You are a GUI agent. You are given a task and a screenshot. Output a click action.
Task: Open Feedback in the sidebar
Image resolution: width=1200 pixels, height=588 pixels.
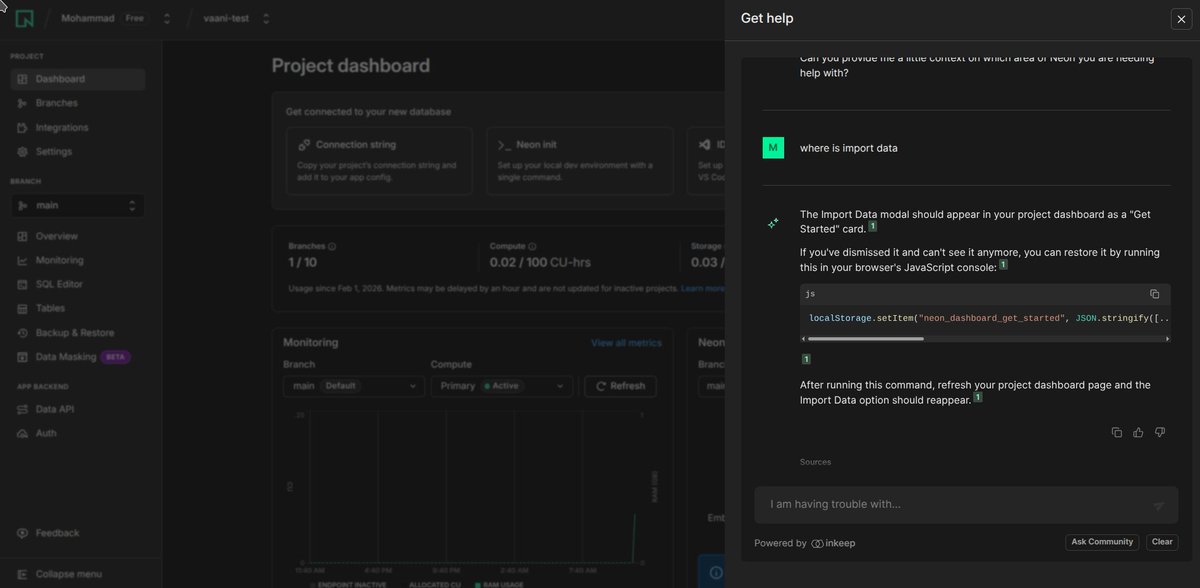tap(77, 533)
